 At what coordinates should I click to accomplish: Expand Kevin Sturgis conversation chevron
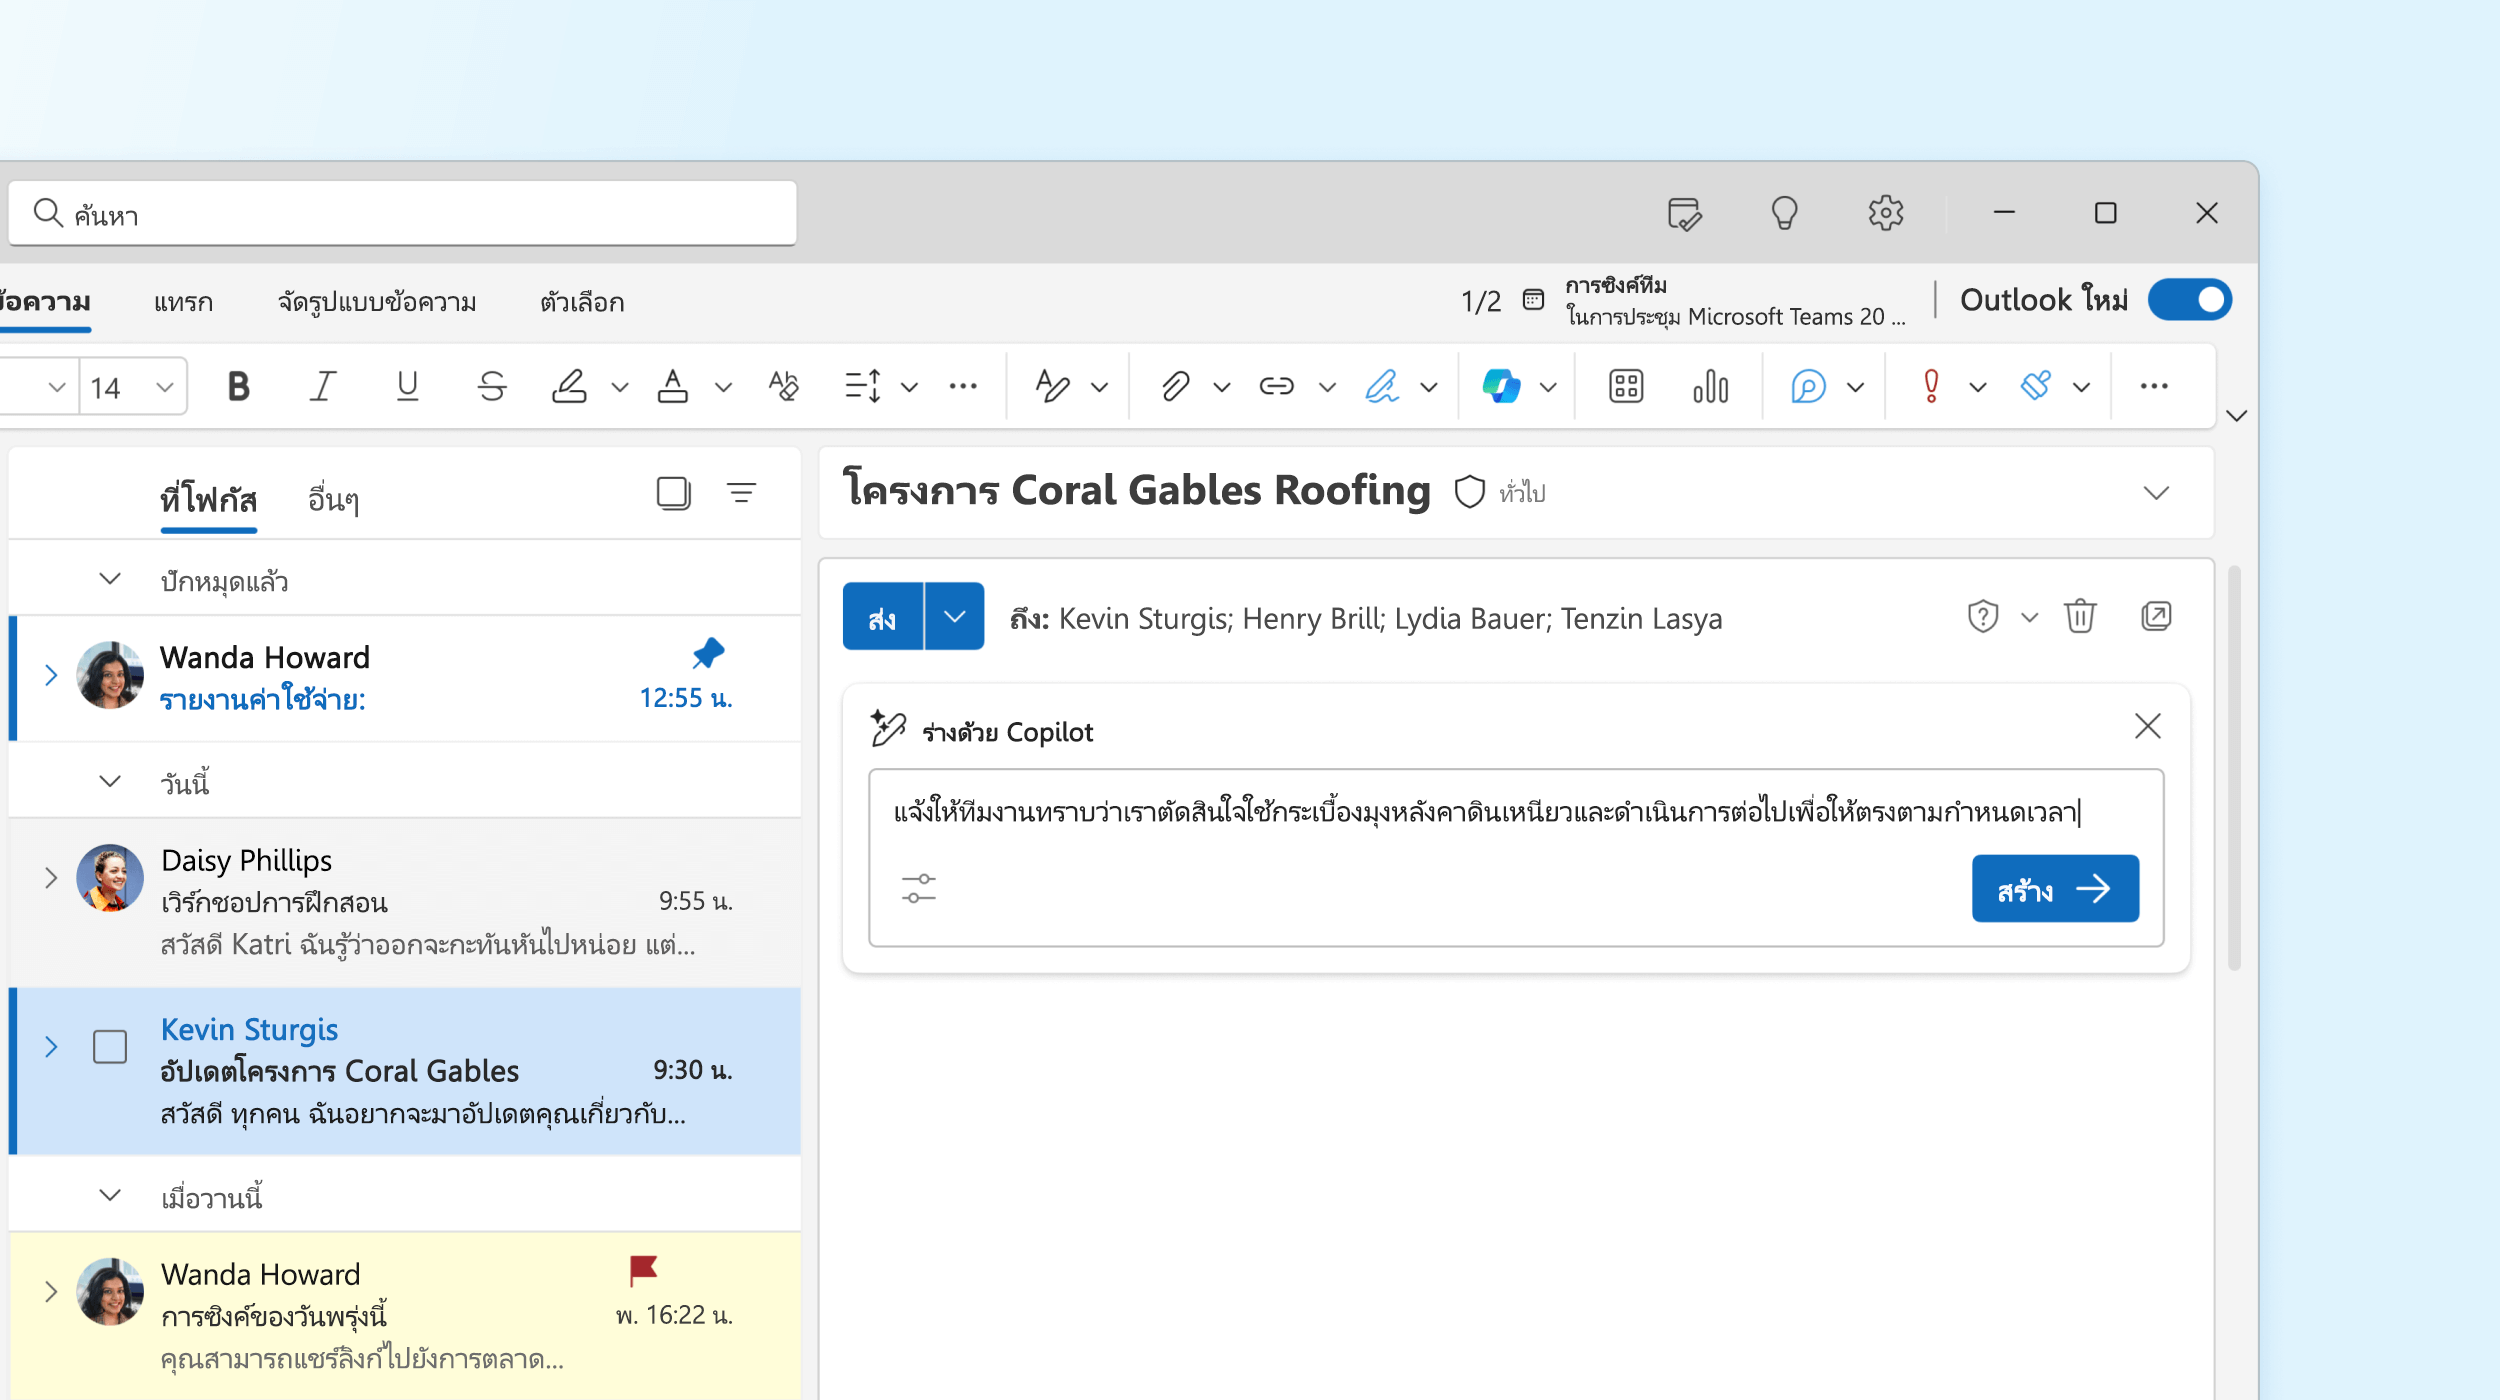pos(51,1047)
